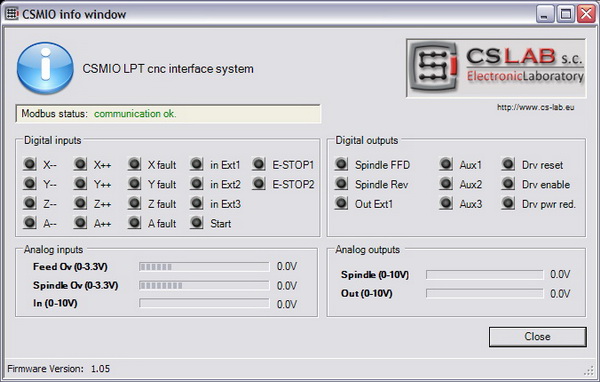Click the E-STOP2 LED indicator
Viewport: 600px width, 382px height.
[259, 183]
